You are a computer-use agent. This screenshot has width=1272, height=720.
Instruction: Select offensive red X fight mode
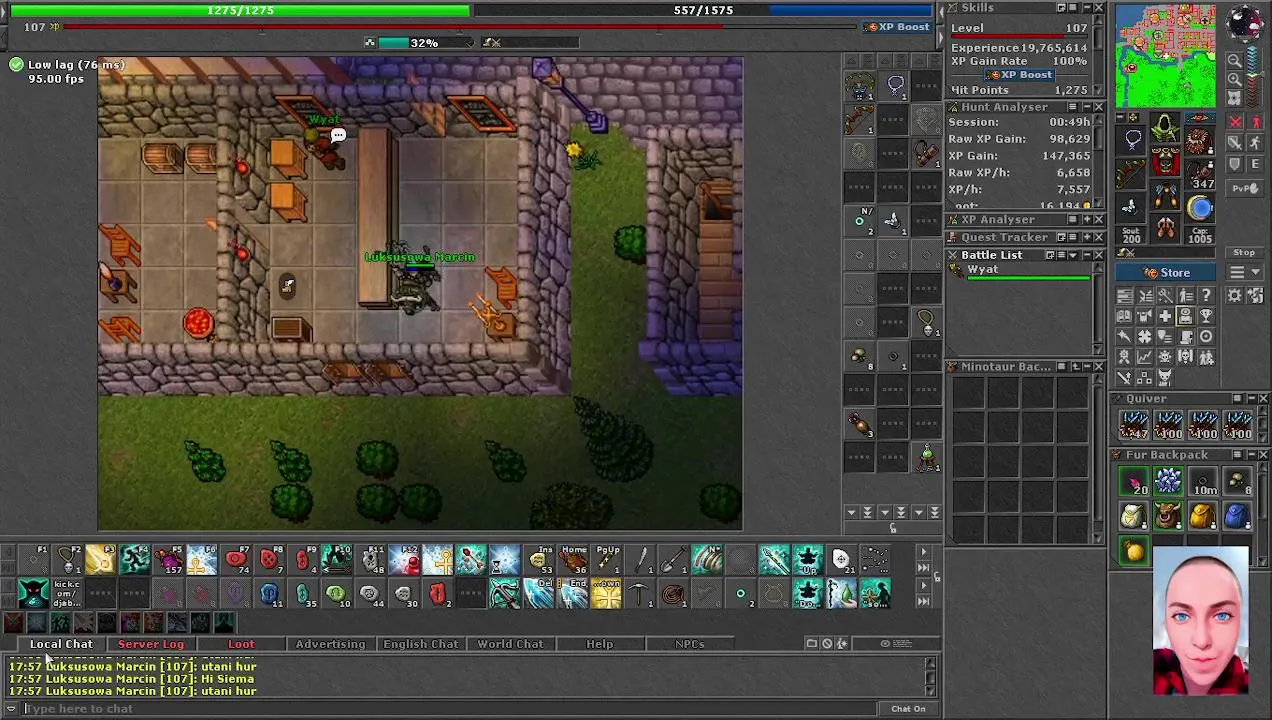point(1236,123)
